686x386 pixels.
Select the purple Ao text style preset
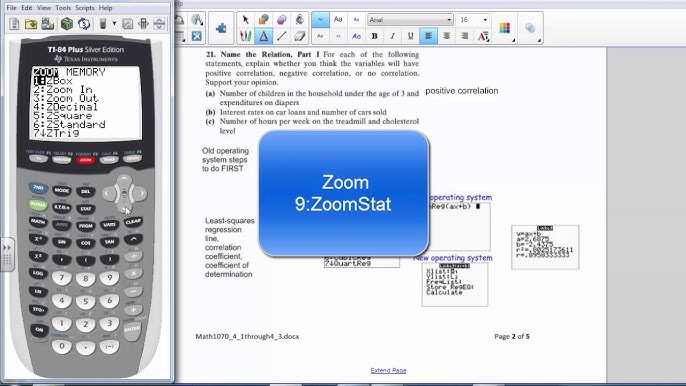[x=356, y=36]
